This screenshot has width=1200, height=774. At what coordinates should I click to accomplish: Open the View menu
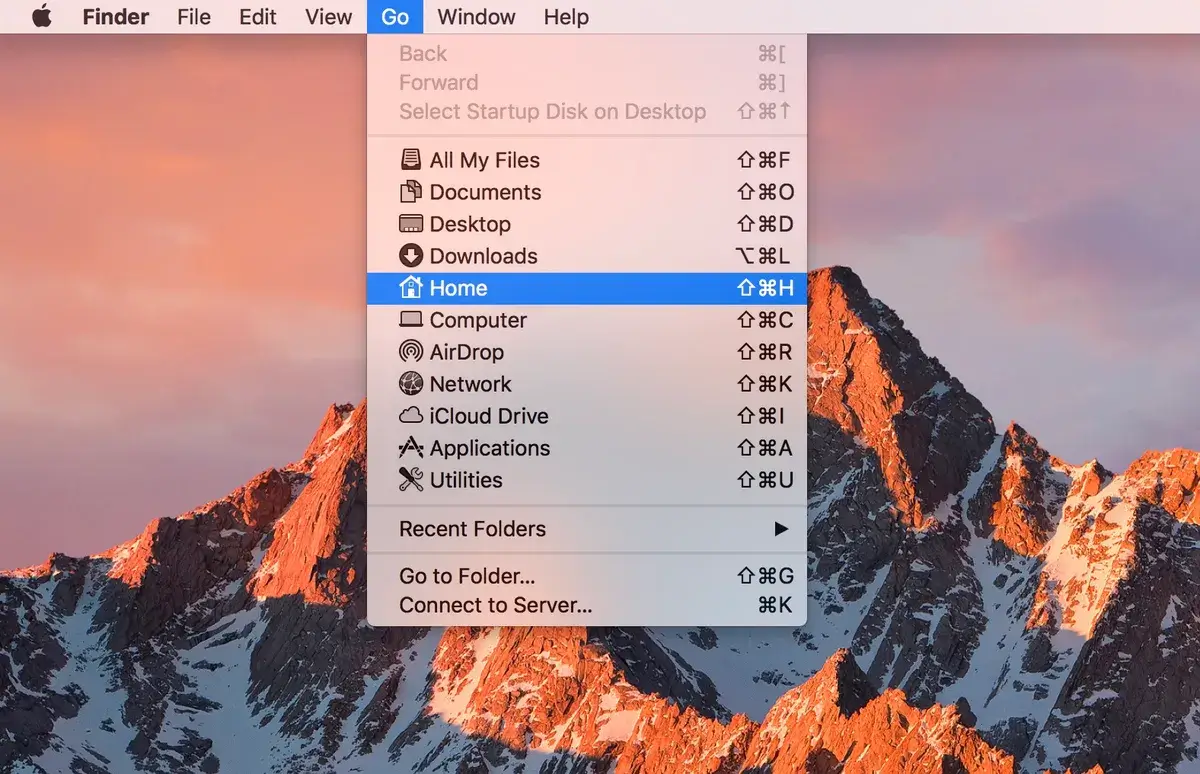click(329, 17)
